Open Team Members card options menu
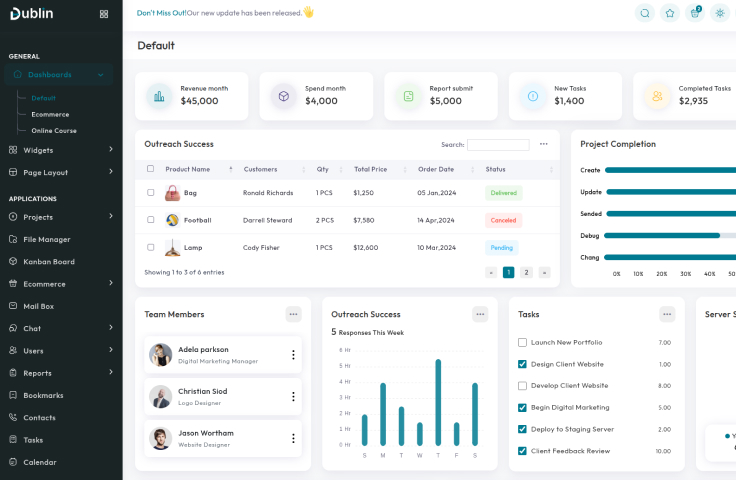The height and width of the screenshot is (480, 736). coord(293,314)
